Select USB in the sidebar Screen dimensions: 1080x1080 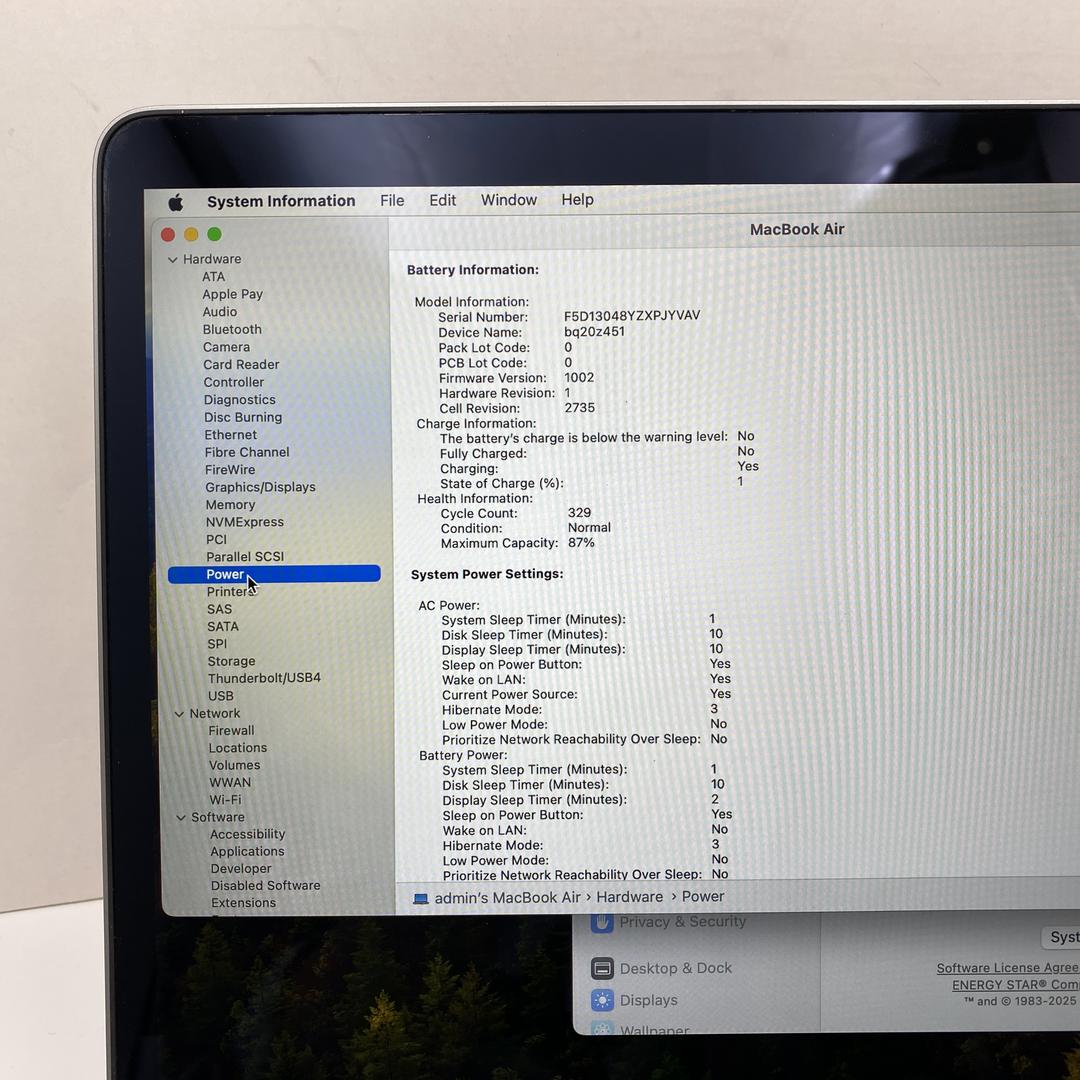(x=221, y=696)
